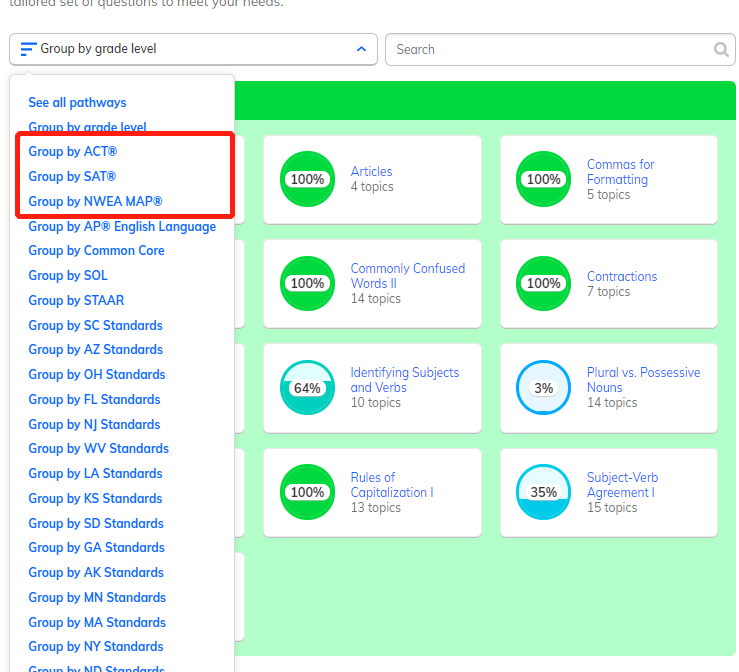Select Group by NWEA MAP® option
The image size is (739, 672).
click(x=95, y=201)
